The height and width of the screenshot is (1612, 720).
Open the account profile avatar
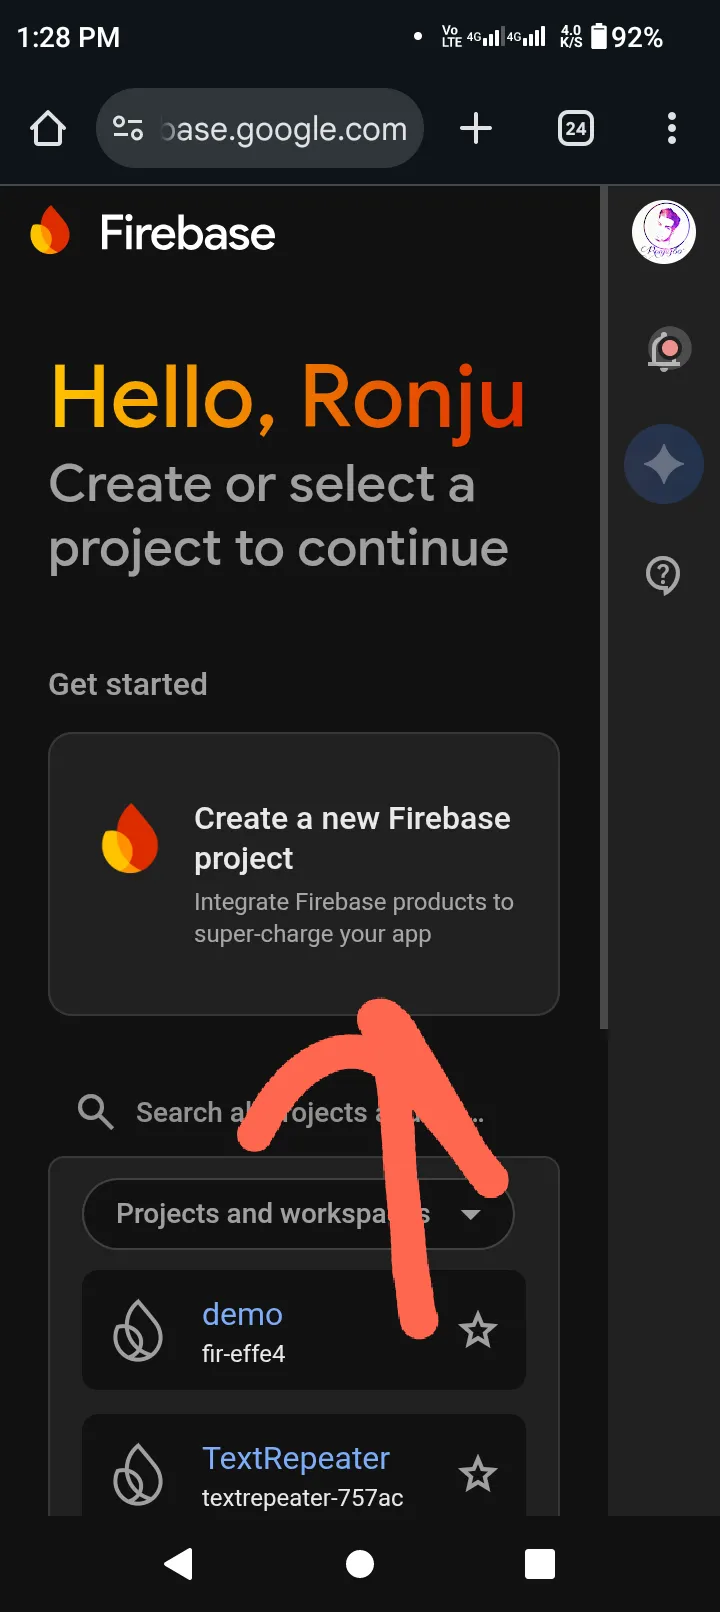tap(663, 233)
